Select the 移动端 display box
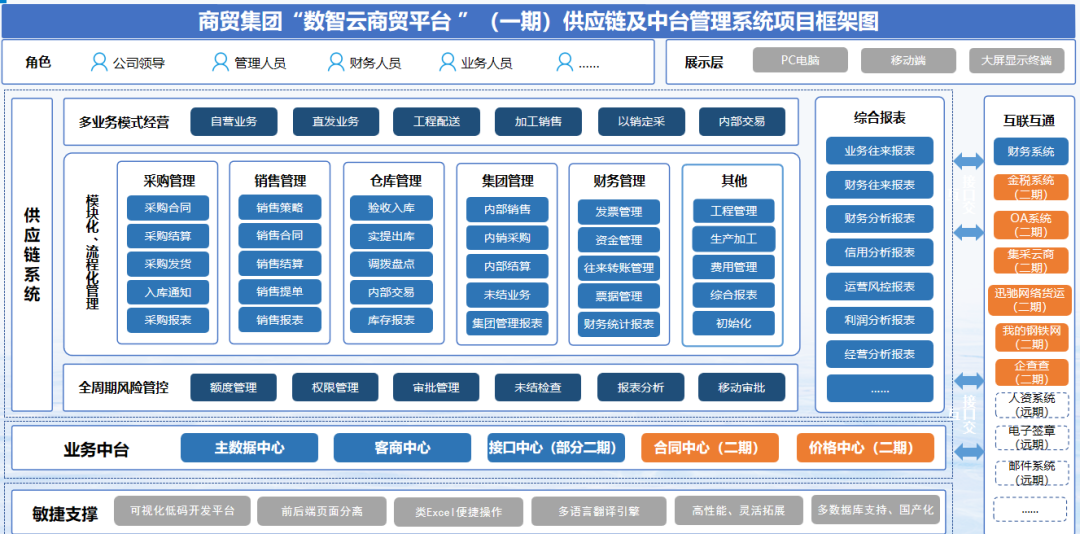Viewport: 1080px width, 534px height. (908, 60)
